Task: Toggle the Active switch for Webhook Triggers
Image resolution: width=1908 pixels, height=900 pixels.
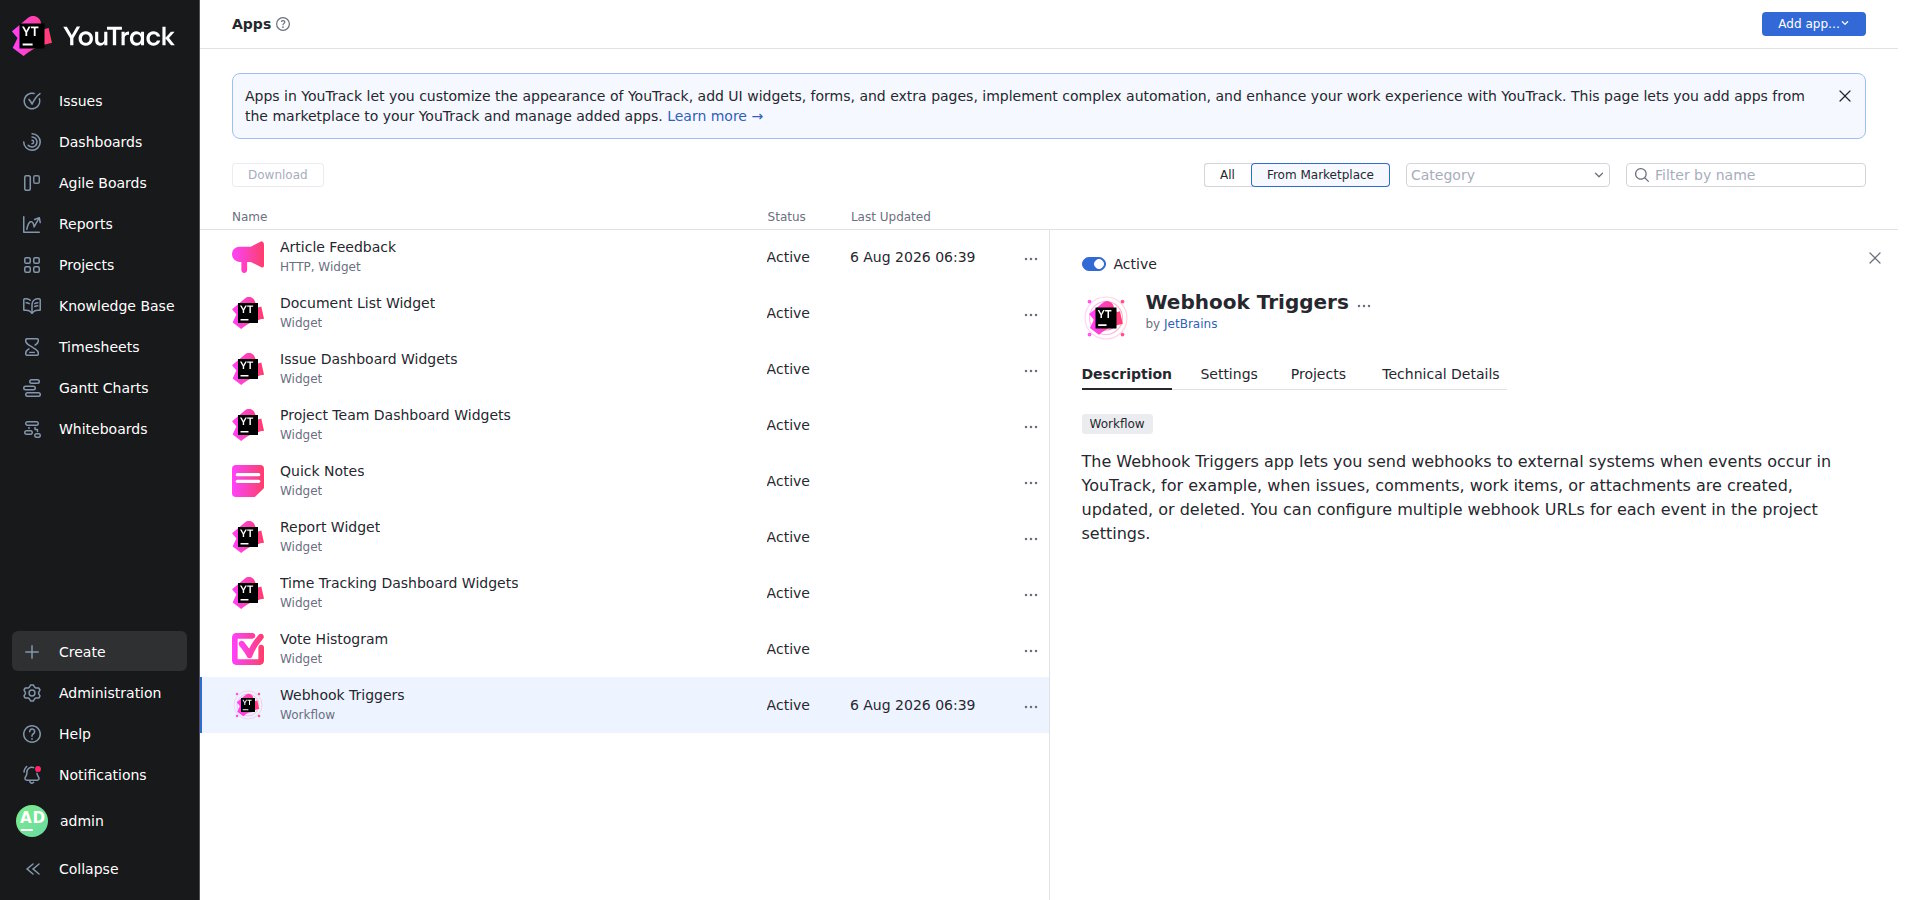Action: pos(1093,264)
